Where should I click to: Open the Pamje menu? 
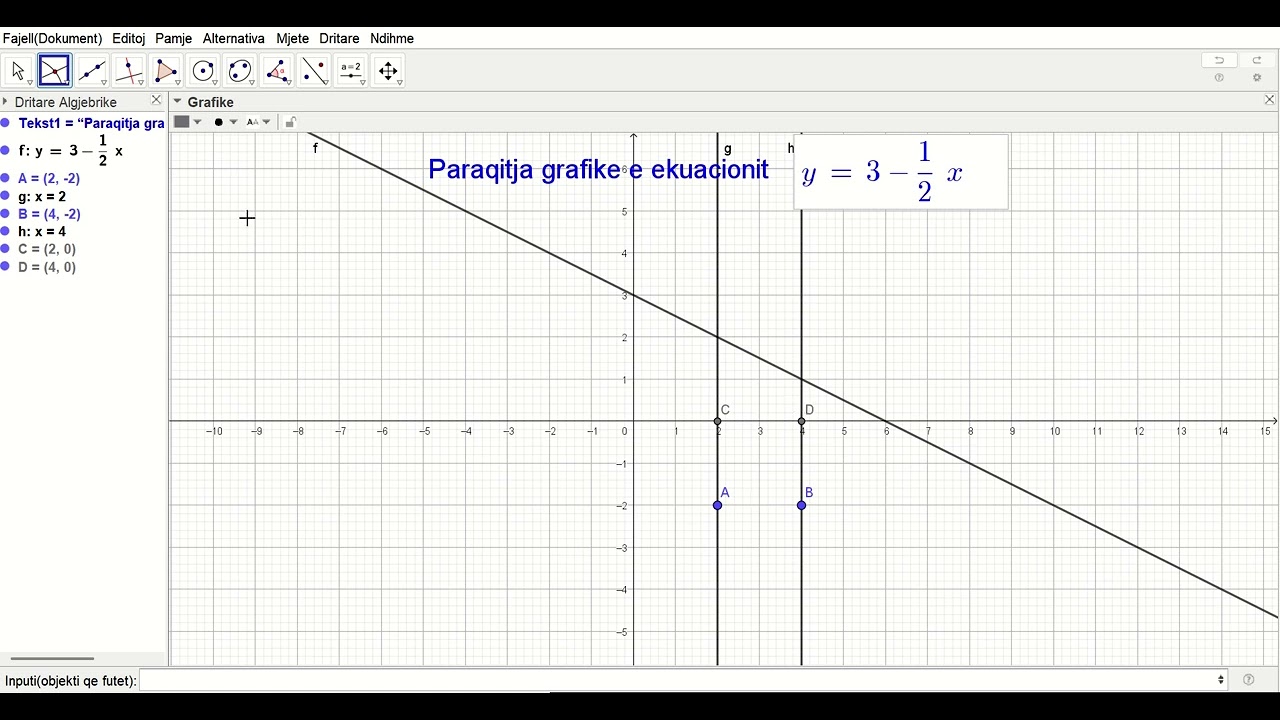174,38
